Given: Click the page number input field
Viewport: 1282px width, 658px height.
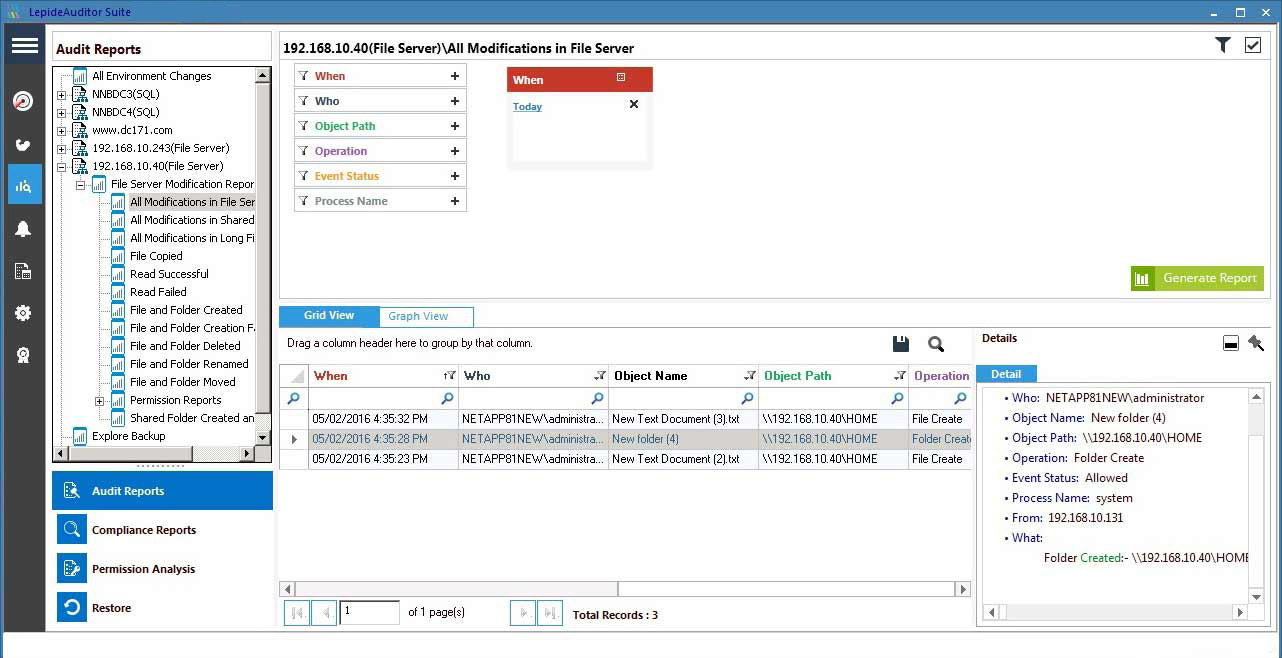Looking at the screenshot, I should [x=369, y=612].
